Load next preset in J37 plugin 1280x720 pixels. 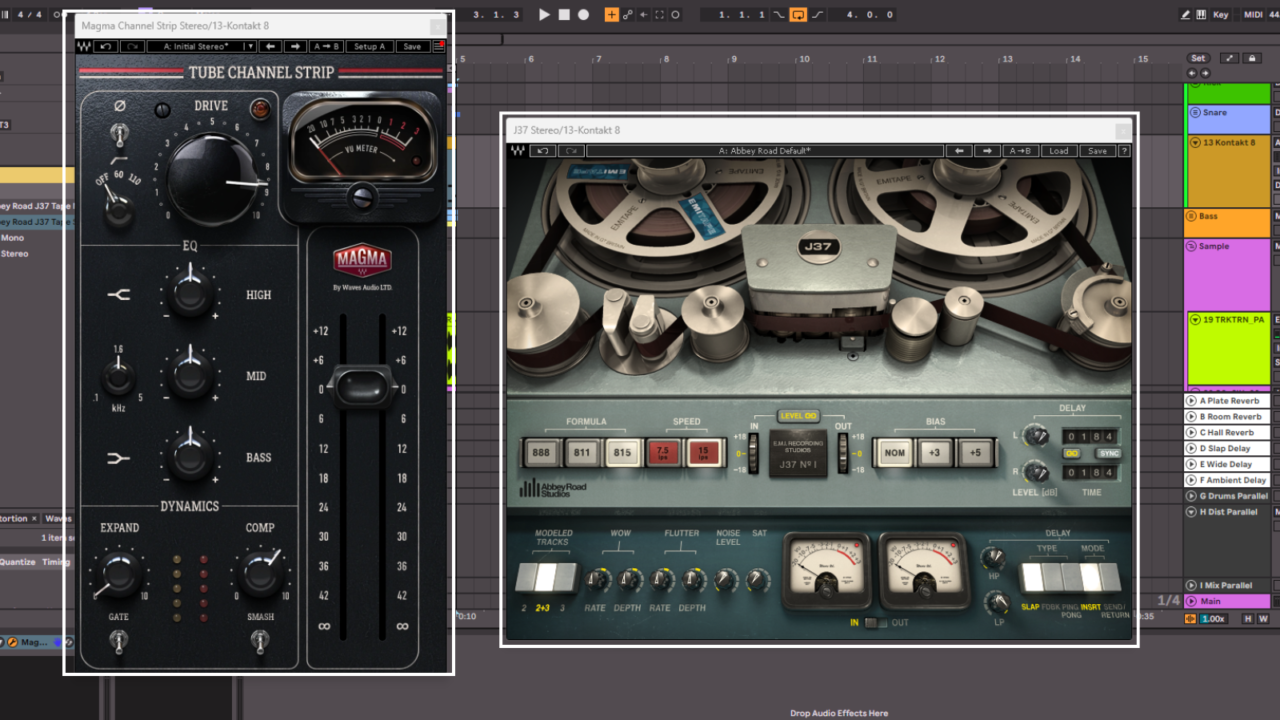[988, 151]
